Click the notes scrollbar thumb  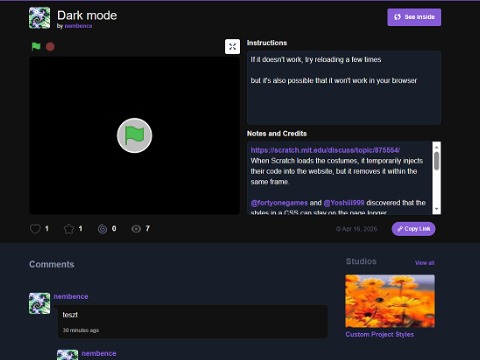click(x=437, y=161)
